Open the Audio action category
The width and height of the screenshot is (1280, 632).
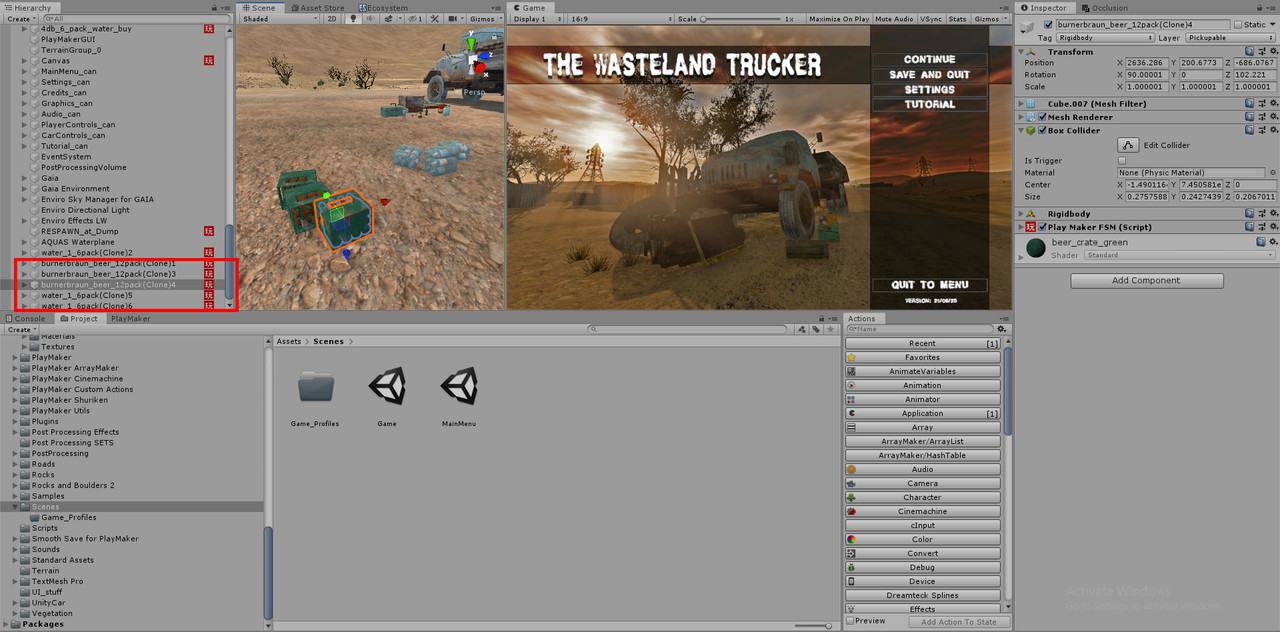point(922,469)
